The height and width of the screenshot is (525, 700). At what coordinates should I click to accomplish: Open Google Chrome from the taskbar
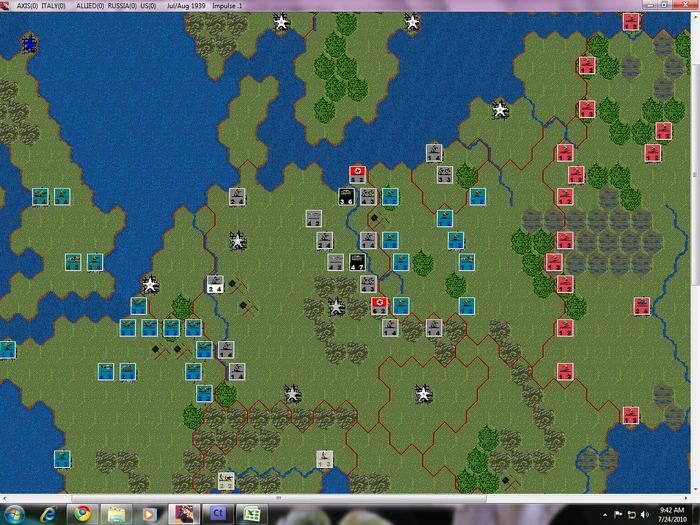click(x=83, y=514)
